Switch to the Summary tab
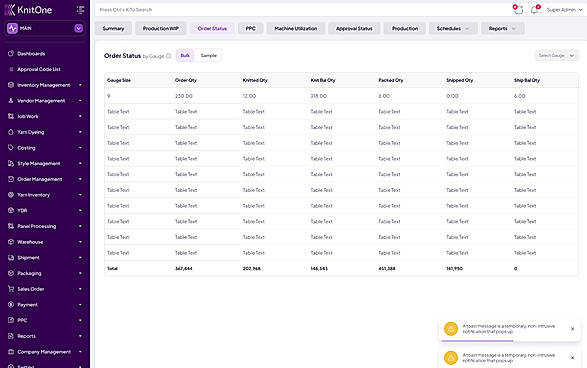This screenshot has height=368, width=587. (113, 28)
